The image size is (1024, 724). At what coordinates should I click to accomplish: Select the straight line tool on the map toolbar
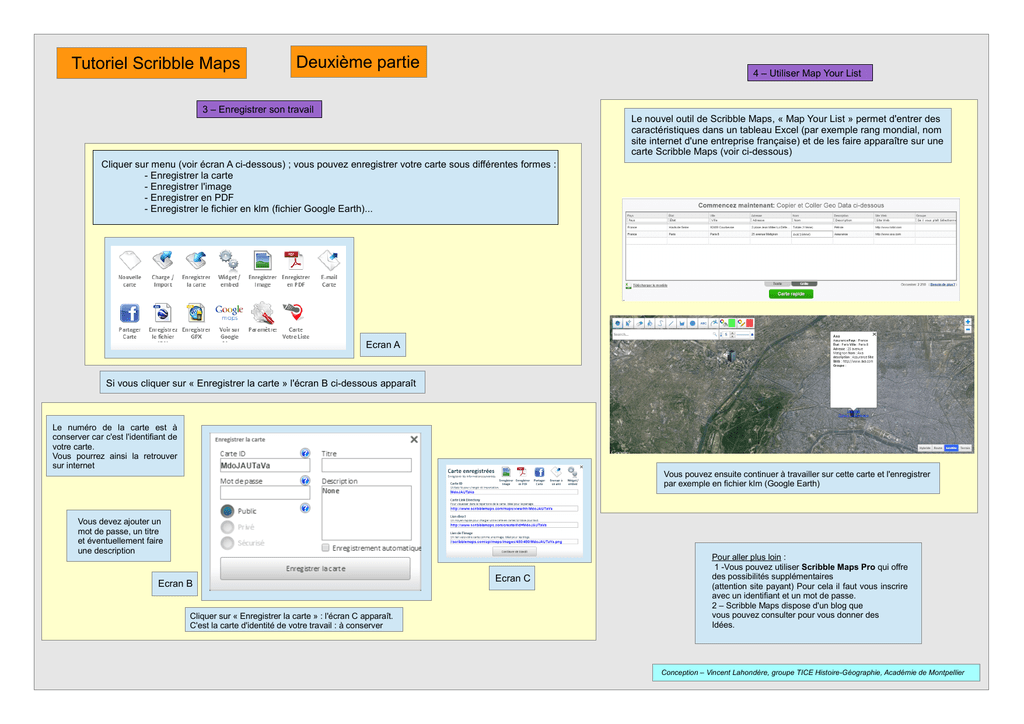(x=671, y=323)
